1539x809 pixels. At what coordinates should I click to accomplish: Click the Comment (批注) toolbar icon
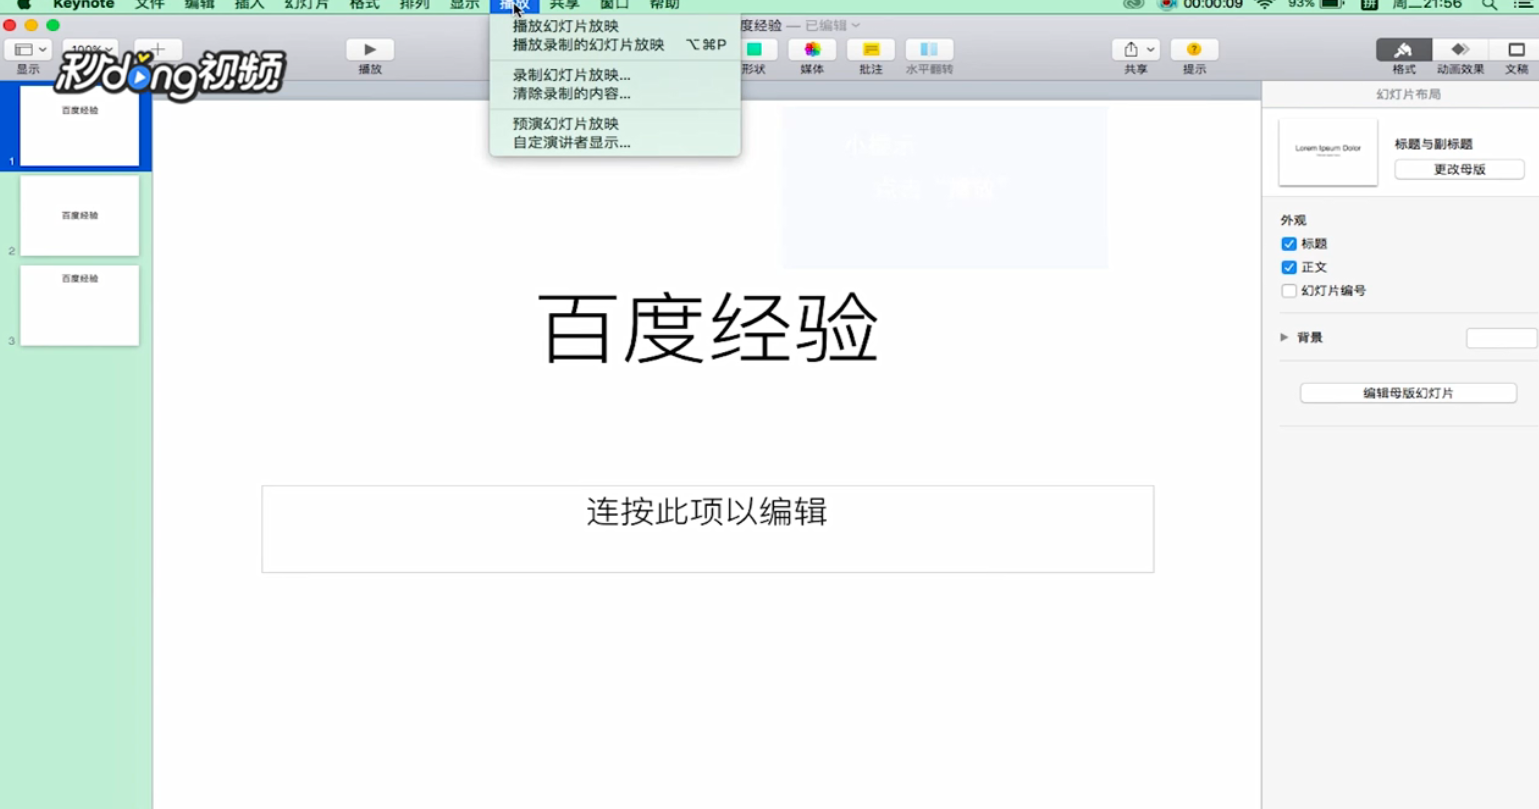point(871,49)
